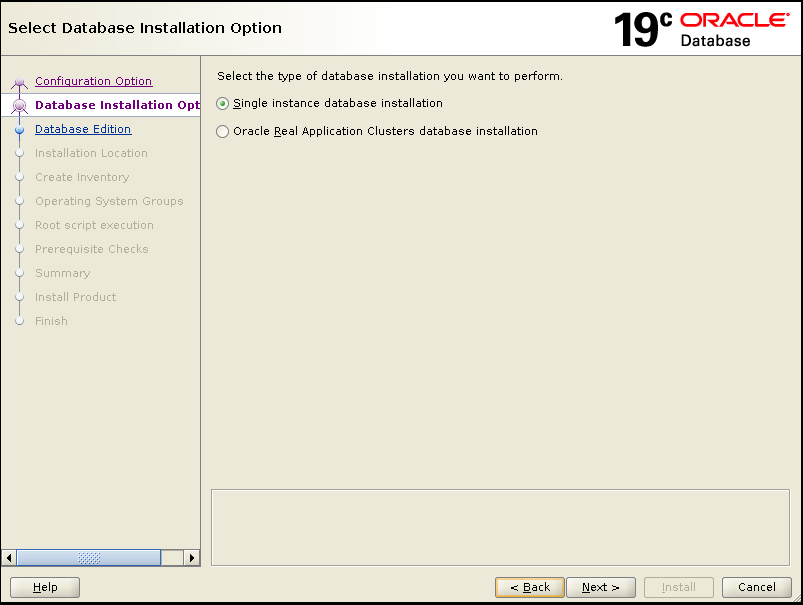
Task: Open the Database Edition step link
Action: pyautogui.click(x=83, y=129)
